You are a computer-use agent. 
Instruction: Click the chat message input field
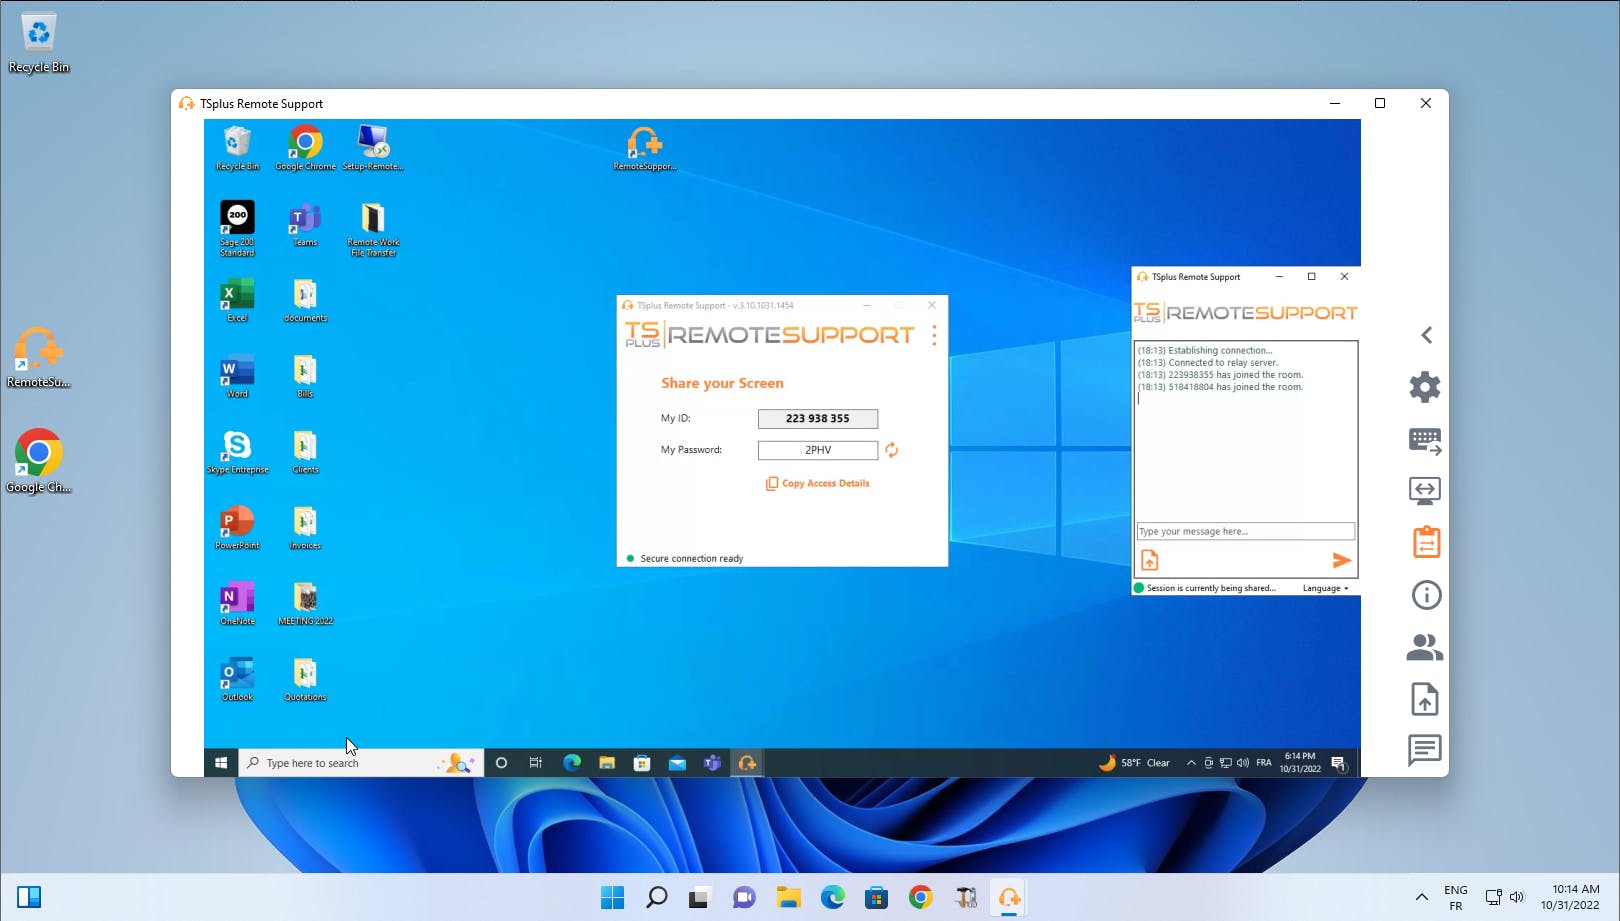tap(1245, 532)
